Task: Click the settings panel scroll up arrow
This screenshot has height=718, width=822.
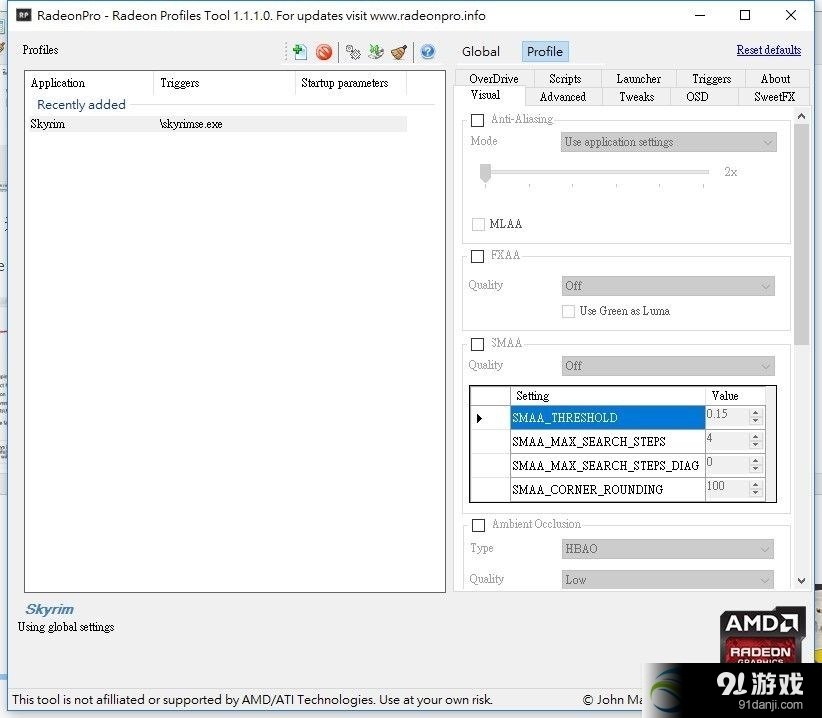Action: (x=801, y=116)
